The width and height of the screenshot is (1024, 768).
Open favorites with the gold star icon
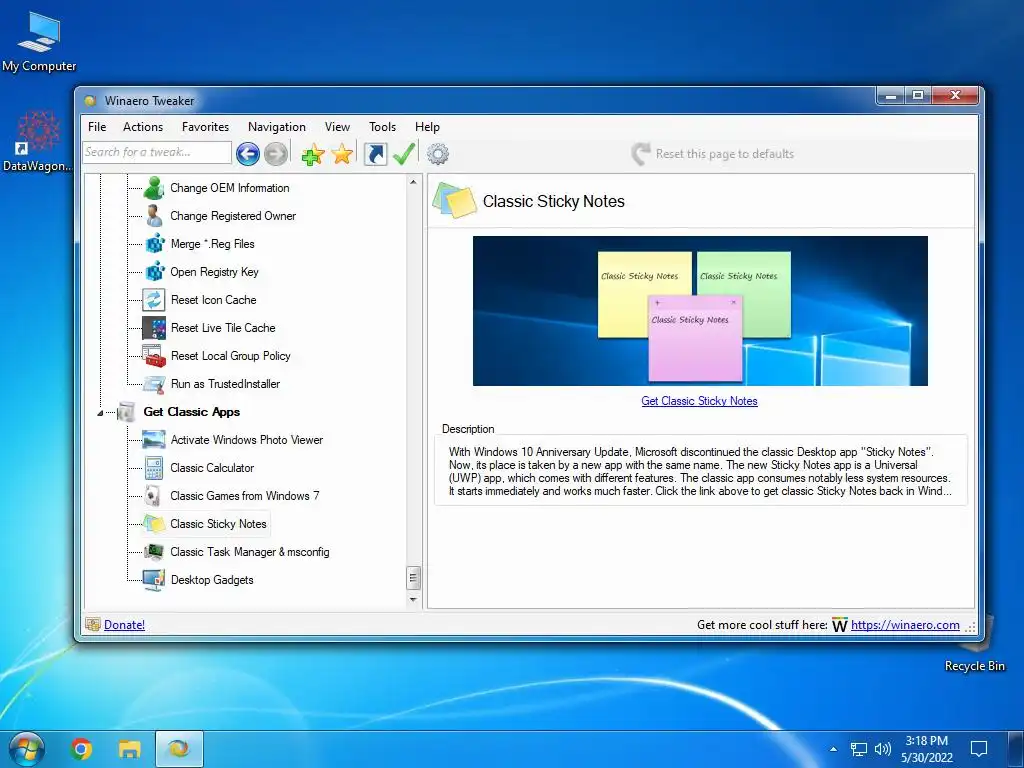coord(342,154)
